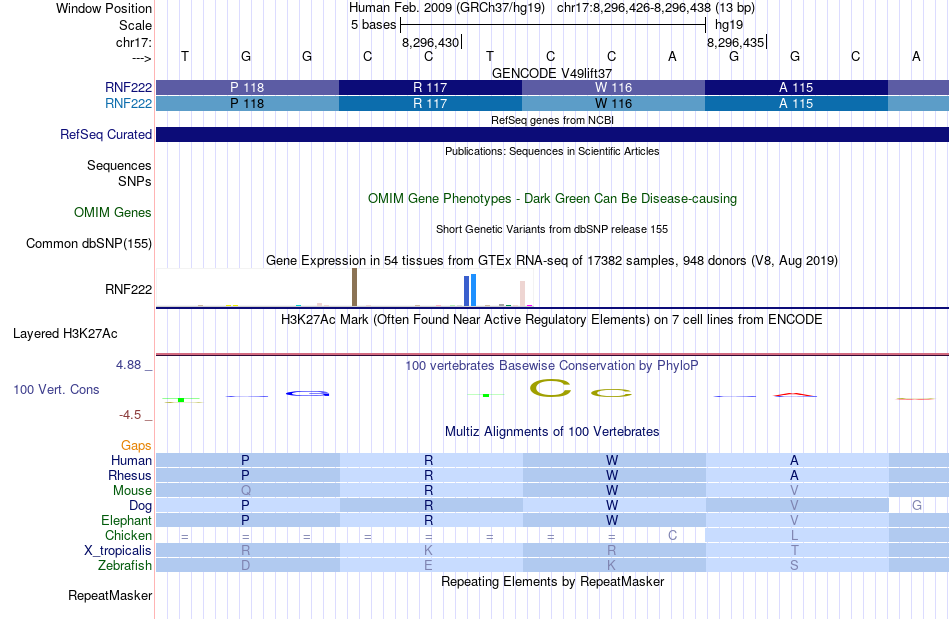Select the red A conservation logo letter
950x619 pixels.
[x=795, y=395]
